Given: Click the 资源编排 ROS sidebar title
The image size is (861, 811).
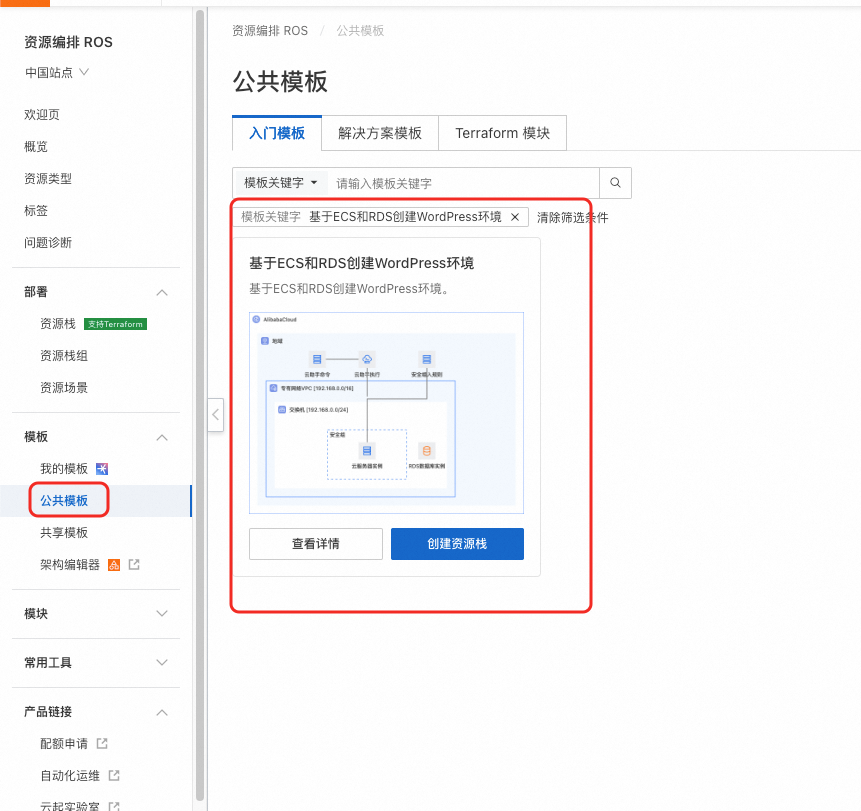Looking at the screenshot, I should point(68,42).
